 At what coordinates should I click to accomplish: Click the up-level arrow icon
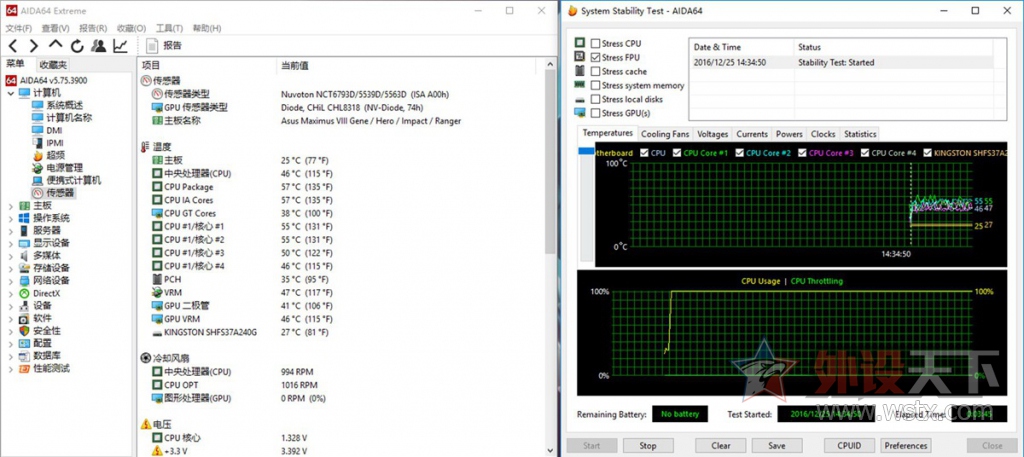pyautogui.click(x=56, y=44)
